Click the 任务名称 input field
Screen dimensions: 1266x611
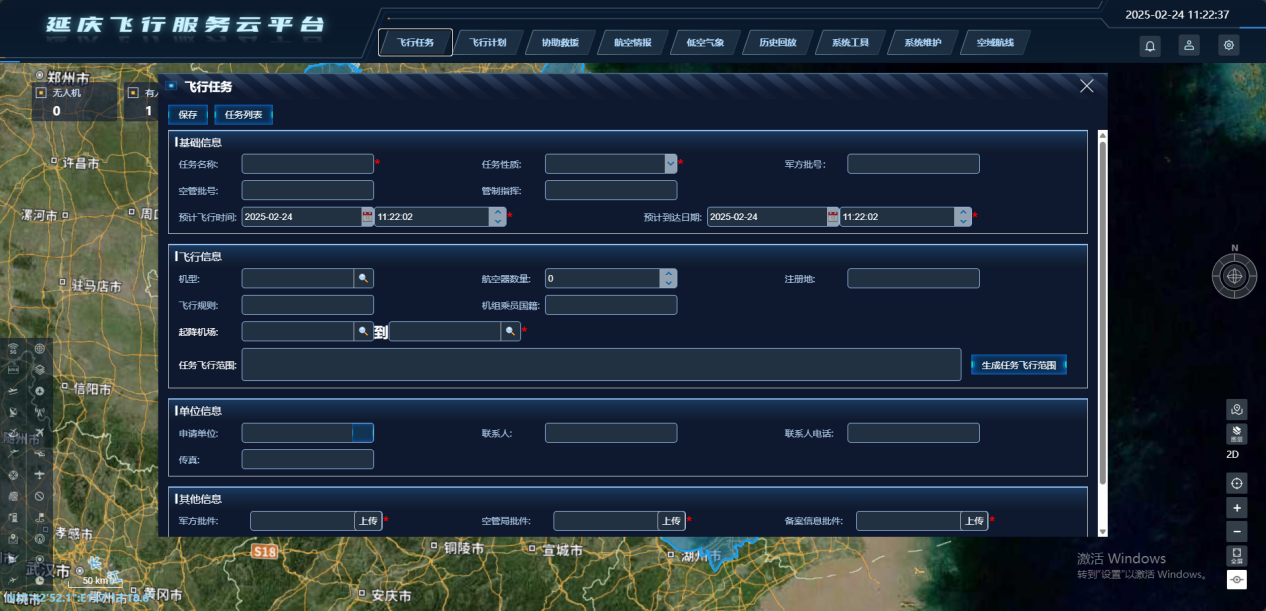pyautogui.click(x=307, y=164)
